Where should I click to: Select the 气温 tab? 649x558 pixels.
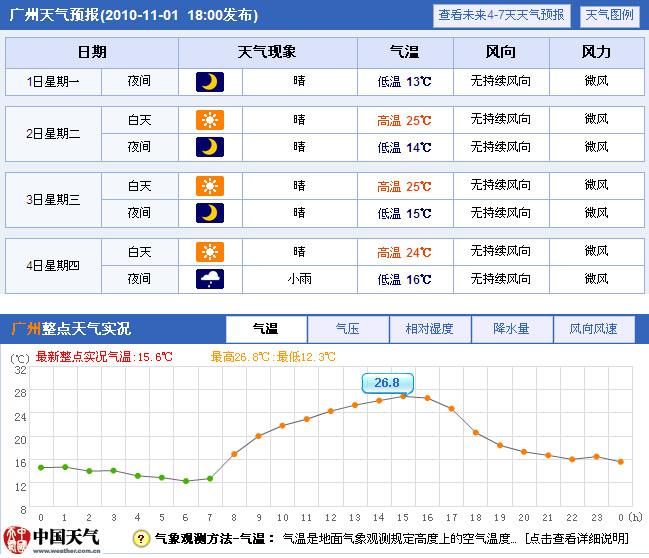[266, 329]
